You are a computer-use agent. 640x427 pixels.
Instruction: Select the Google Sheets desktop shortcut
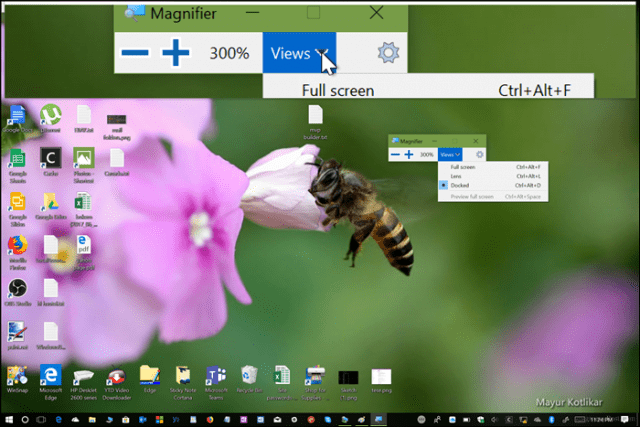click(x=18, y=166)
